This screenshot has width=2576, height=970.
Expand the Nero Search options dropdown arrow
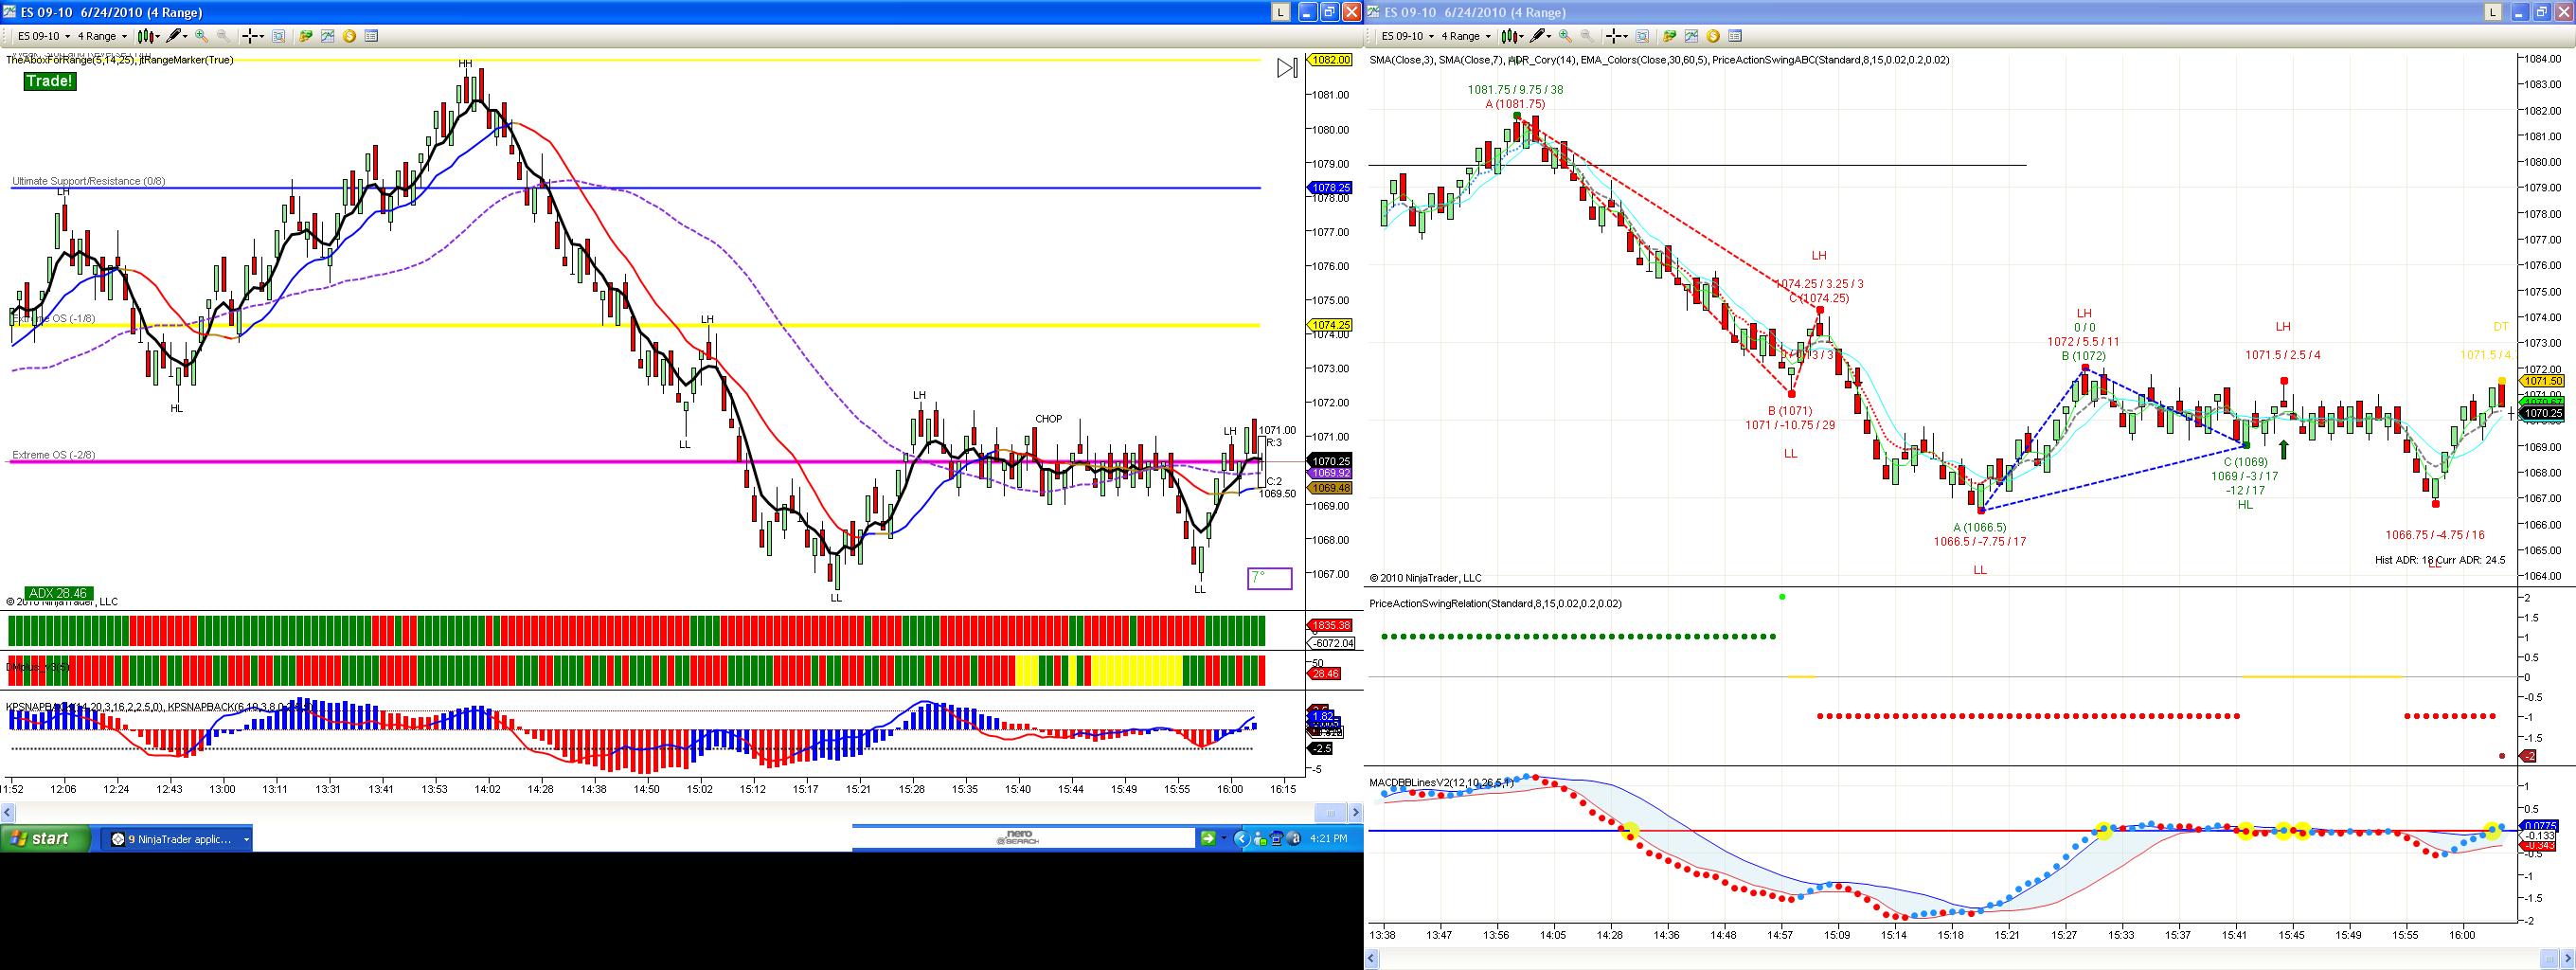point(1223,838)
